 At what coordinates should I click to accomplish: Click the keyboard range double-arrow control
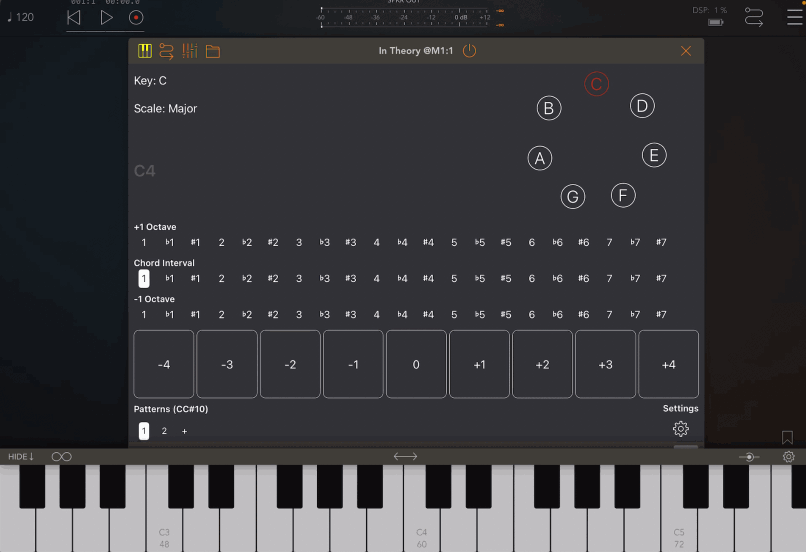click(x=406, y=456)
